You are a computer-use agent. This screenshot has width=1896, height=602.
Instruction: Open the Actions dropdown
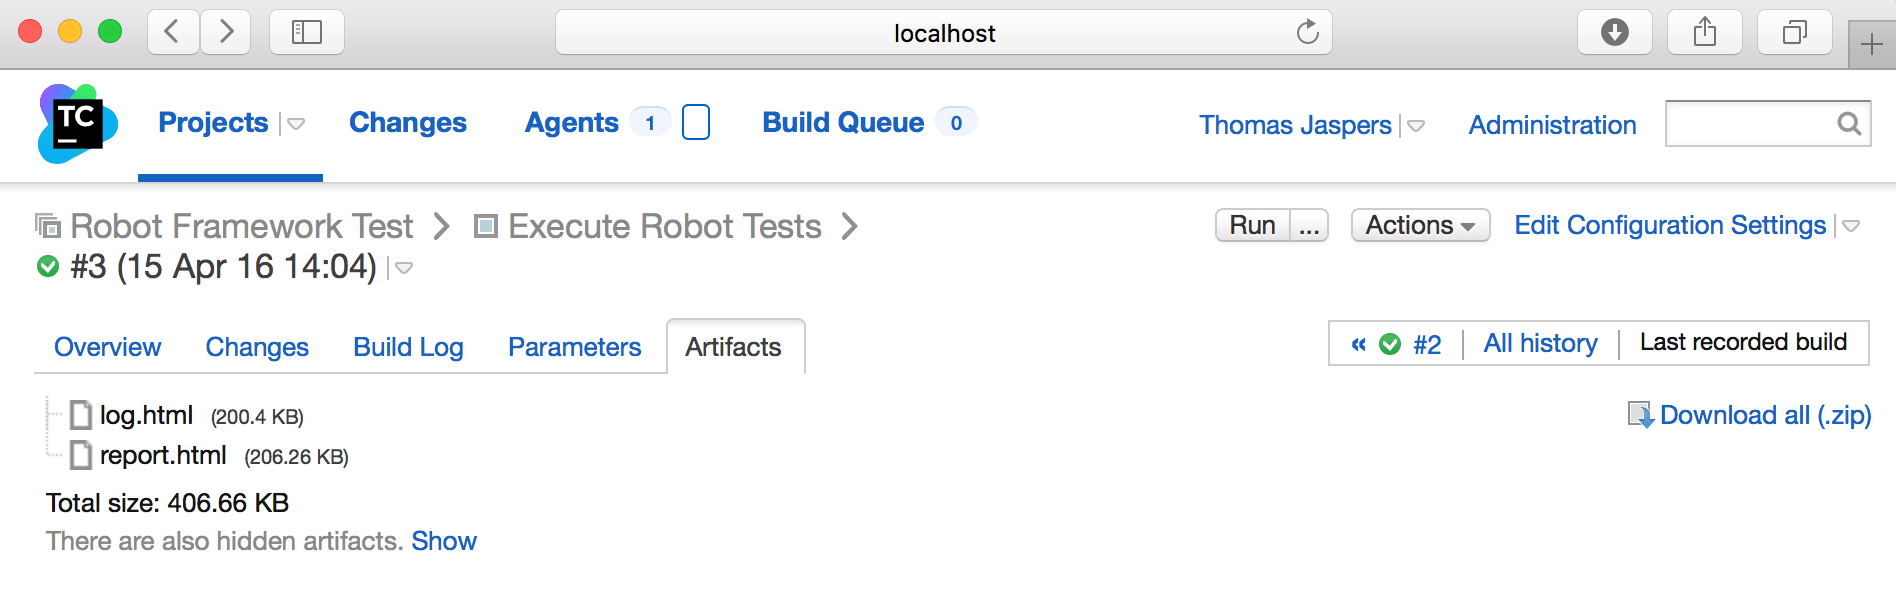point(1420,225)
